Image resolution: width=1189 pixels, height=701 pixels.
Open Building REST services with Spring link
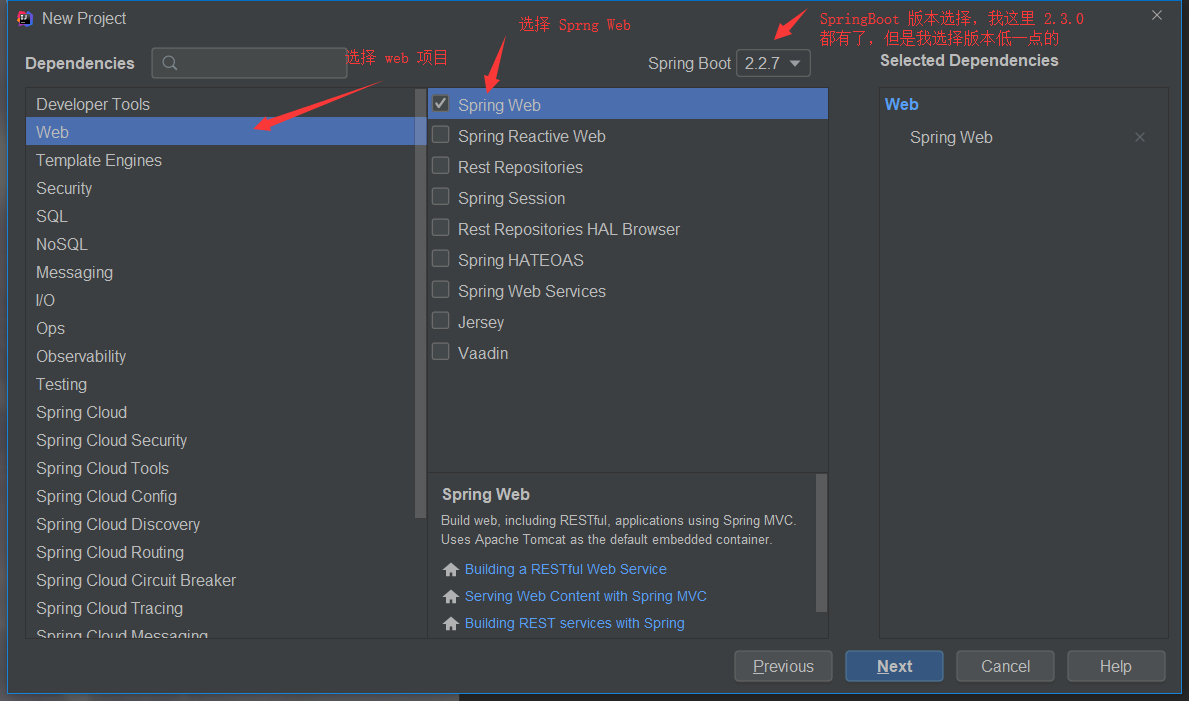[x=575, y=624]
